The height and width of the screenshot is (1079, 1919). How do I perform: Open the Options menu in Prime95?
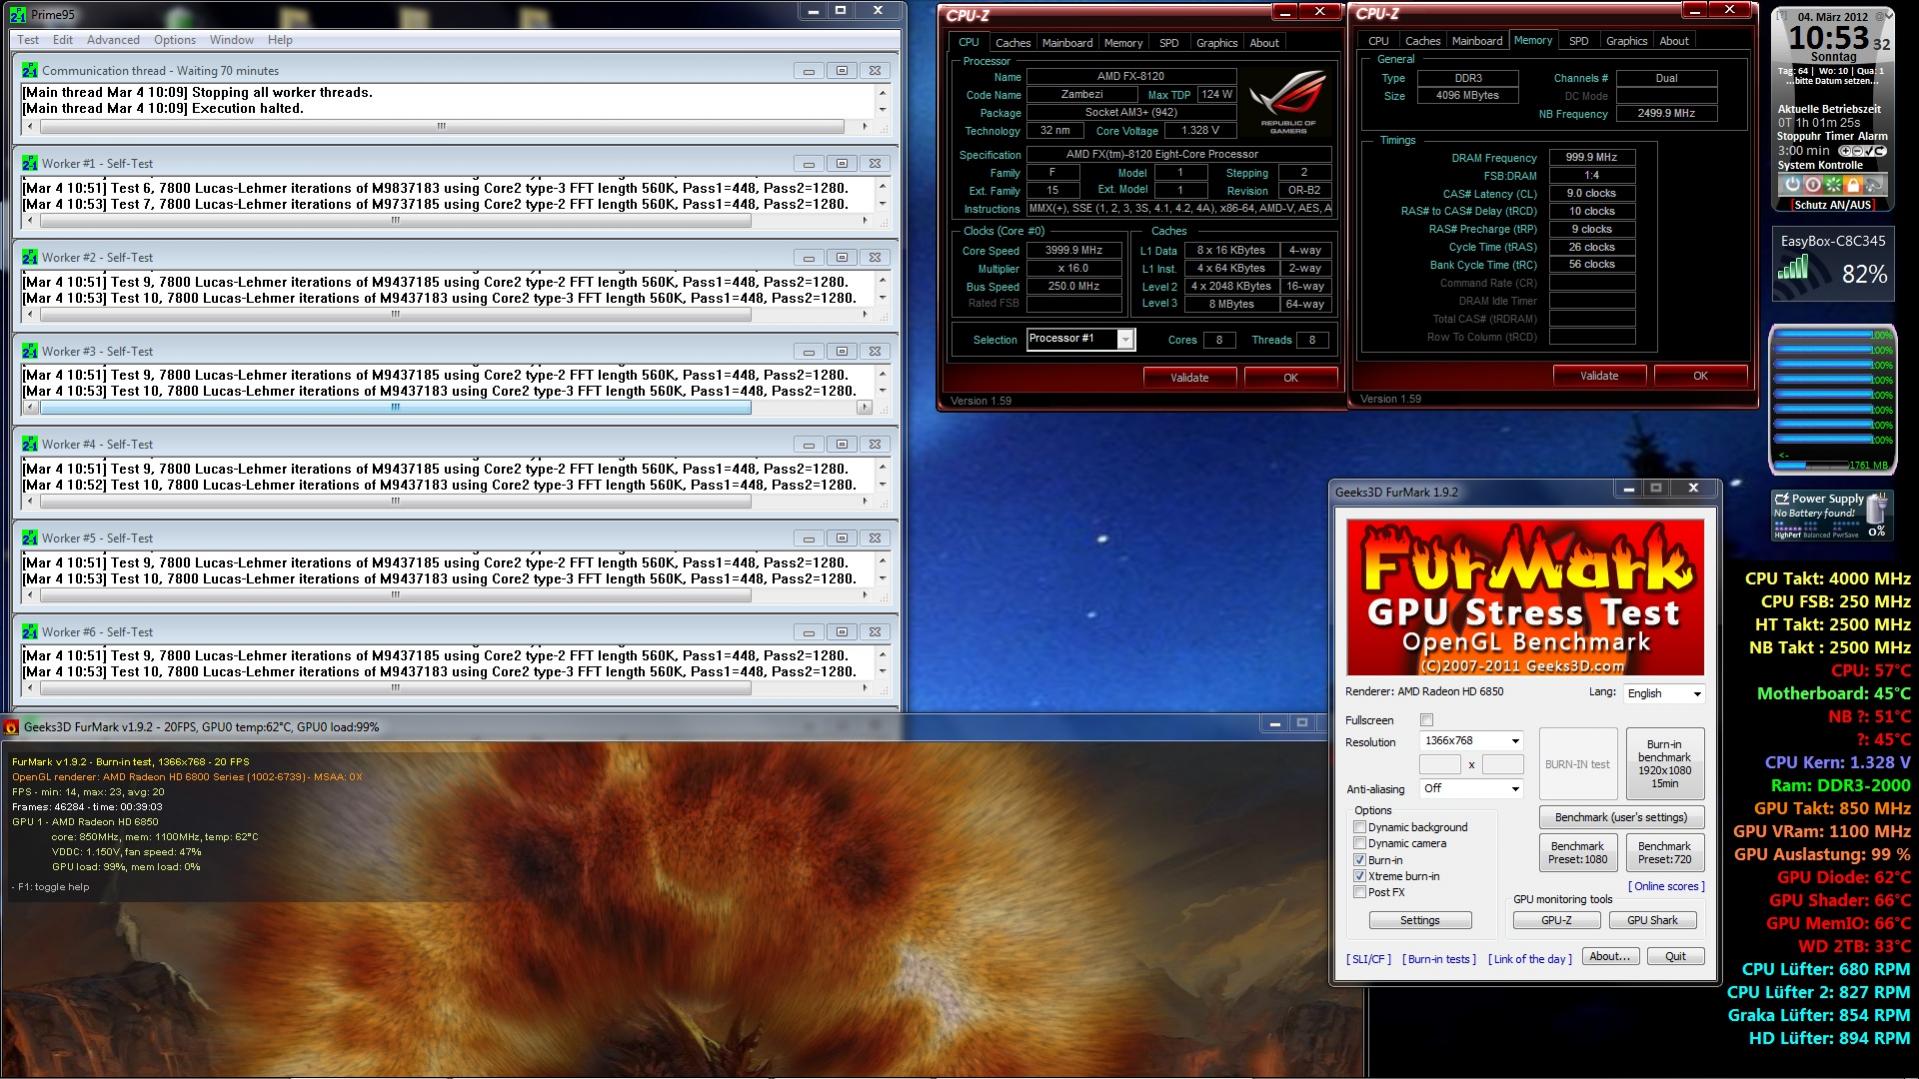tap(175, 40)
